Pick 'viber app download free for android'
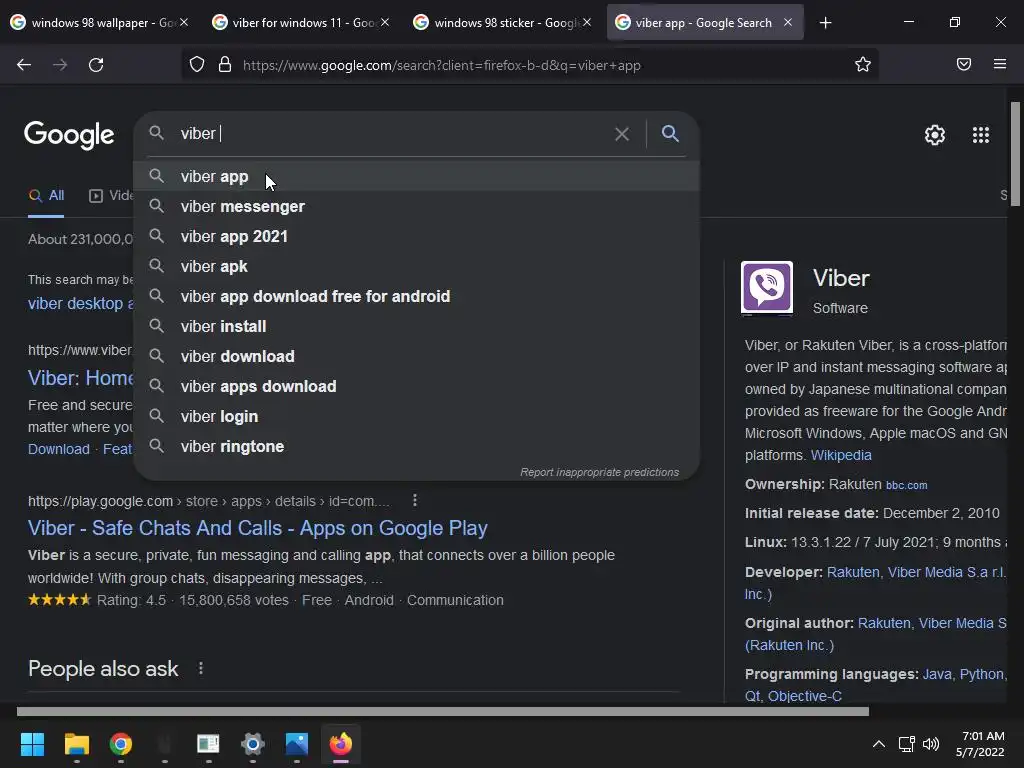Viewport: 1024px width, 768px height. point(417,296)
